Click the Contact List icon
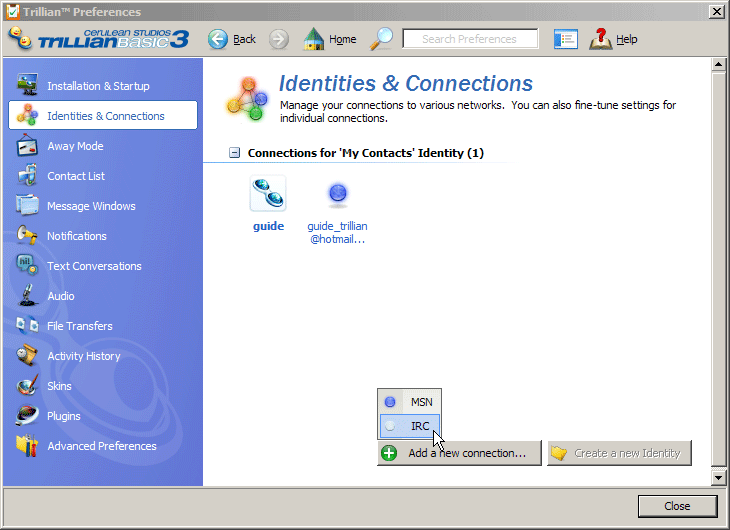The width and height of the screenshot is (730, 530). [x=27, y=175]
